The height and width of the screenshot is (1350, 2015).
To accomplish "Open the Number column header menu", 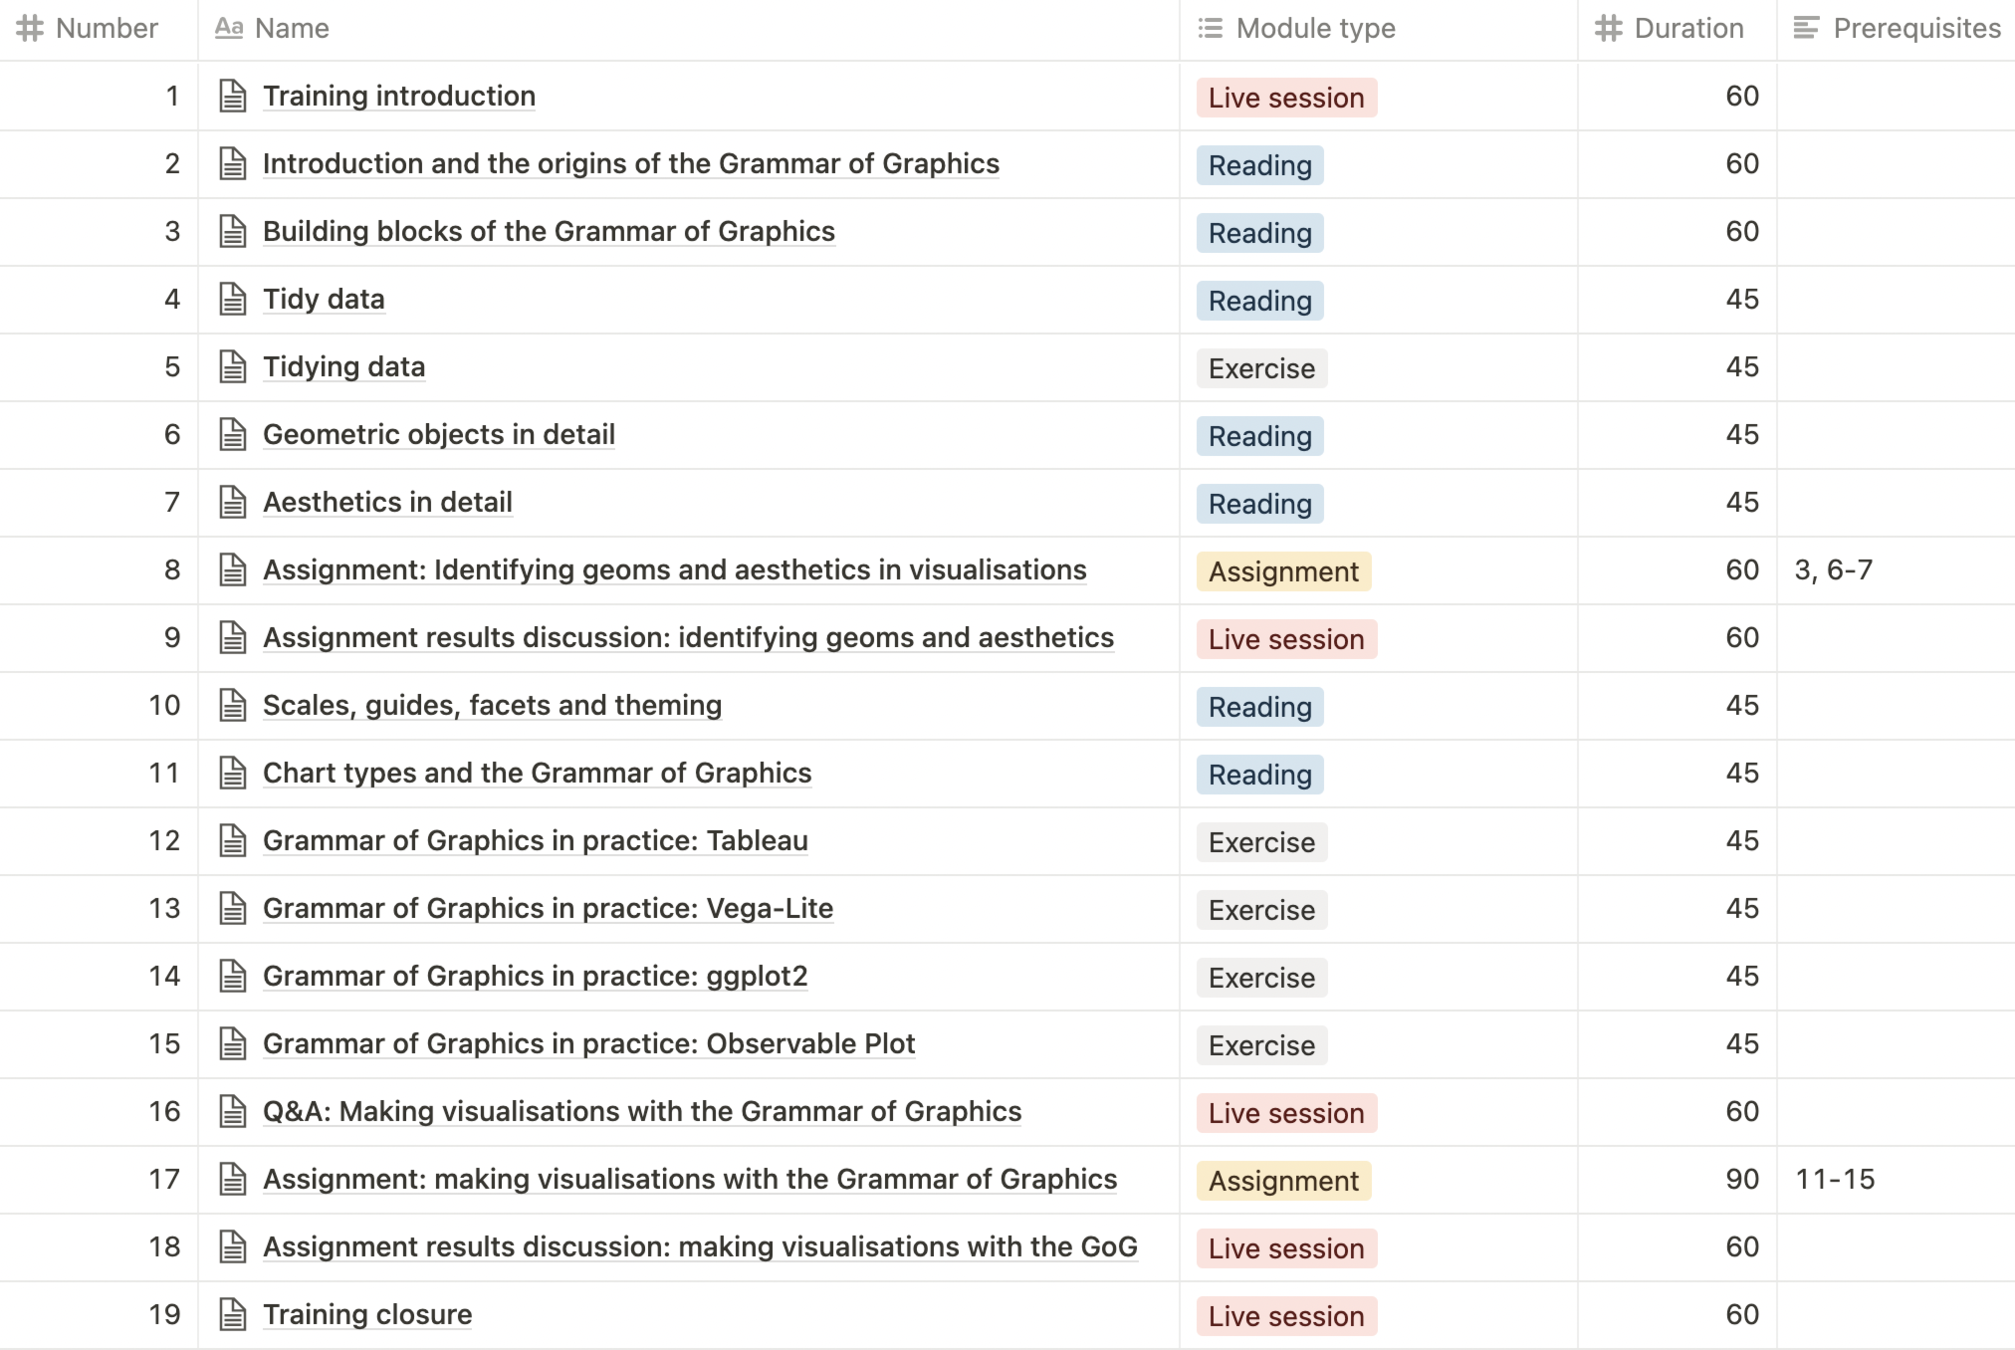I will point(106,28).
